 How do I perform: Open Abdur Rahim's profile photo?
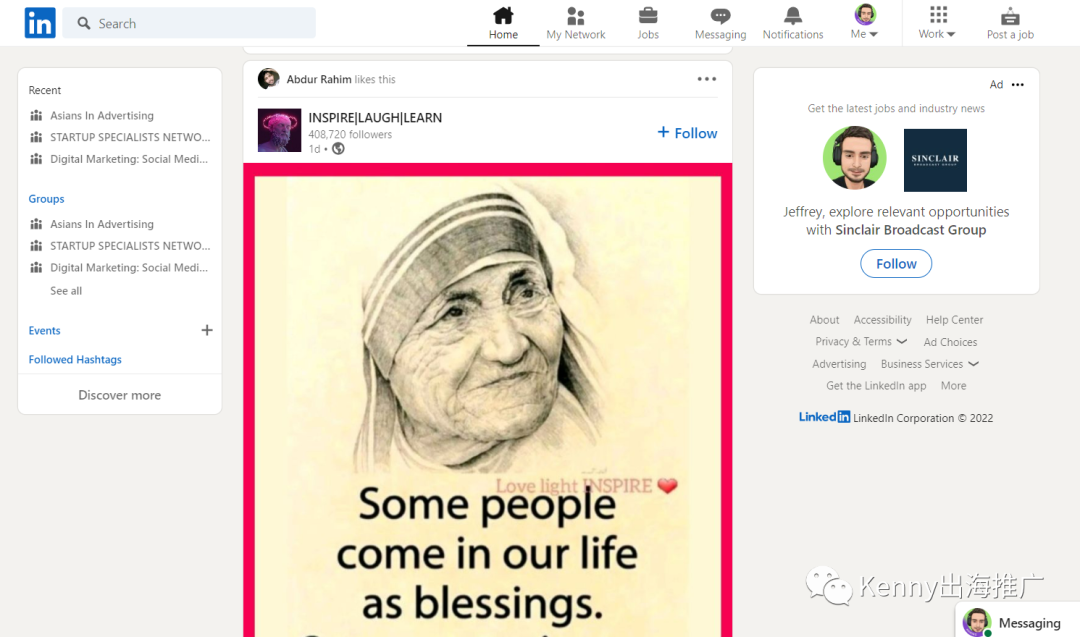pyautogui.click(x=269, y=79)
